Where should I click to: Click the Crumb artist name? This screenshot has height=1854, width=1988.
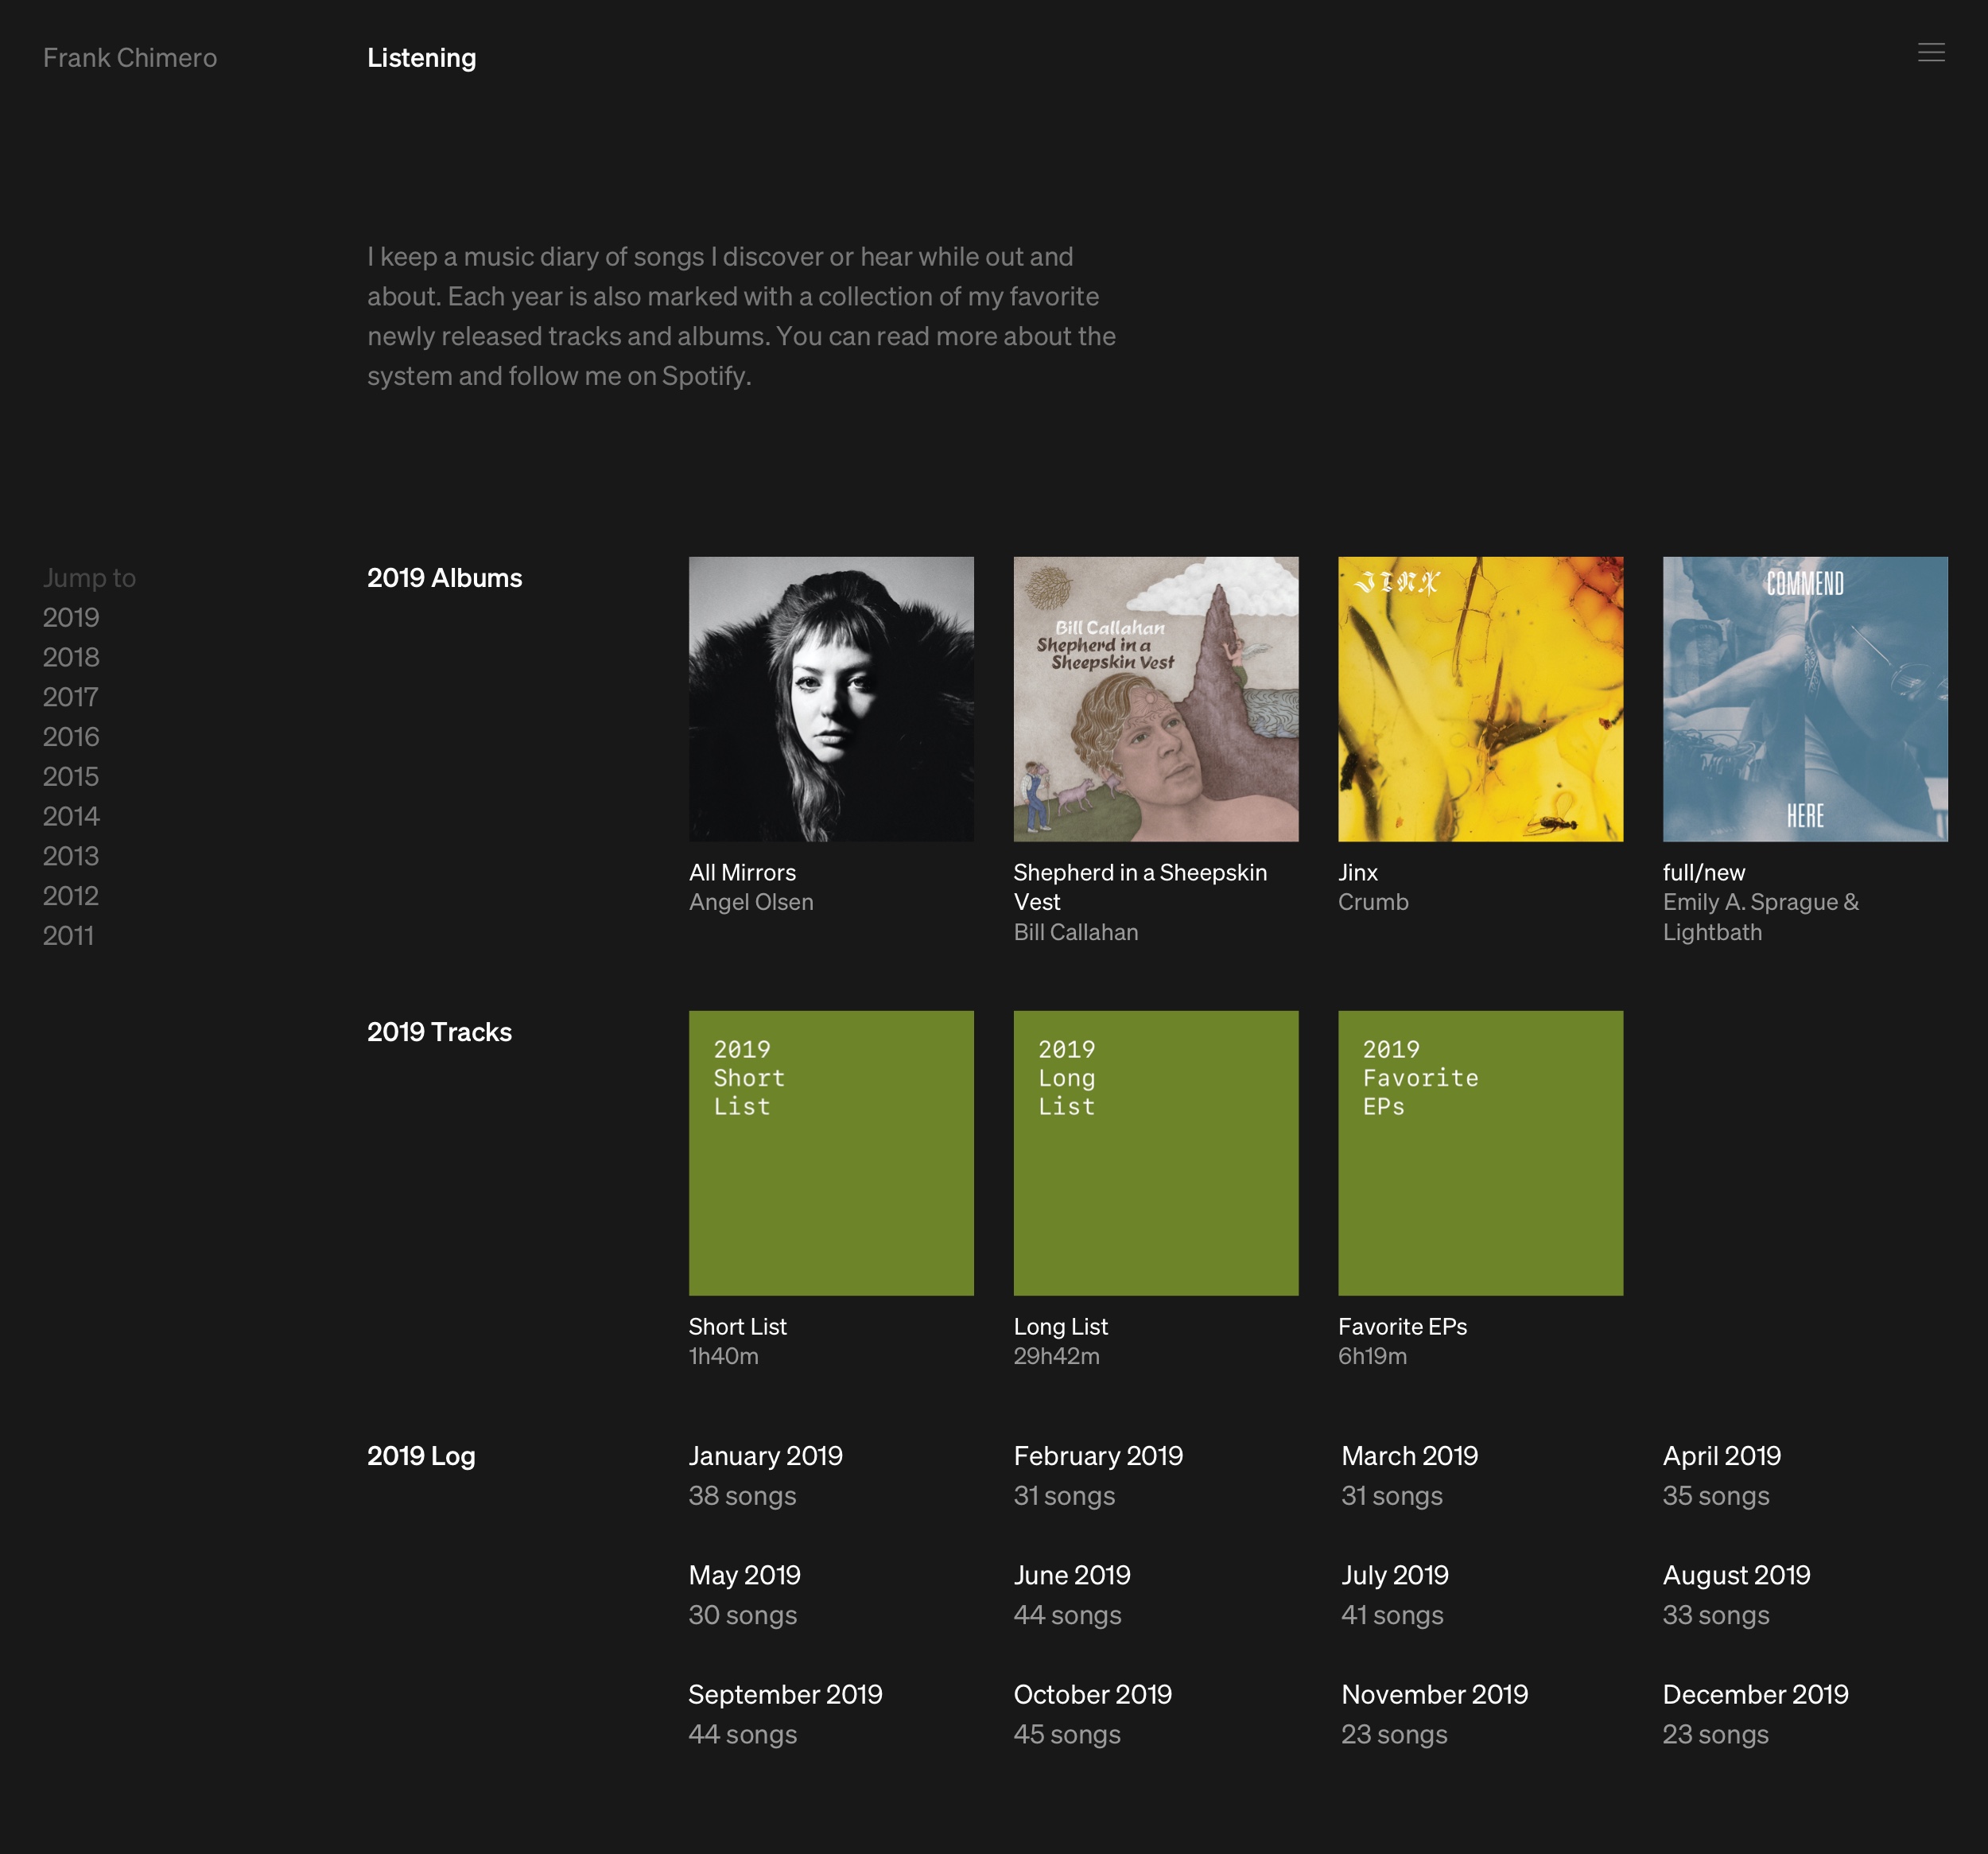(1374, 902)
